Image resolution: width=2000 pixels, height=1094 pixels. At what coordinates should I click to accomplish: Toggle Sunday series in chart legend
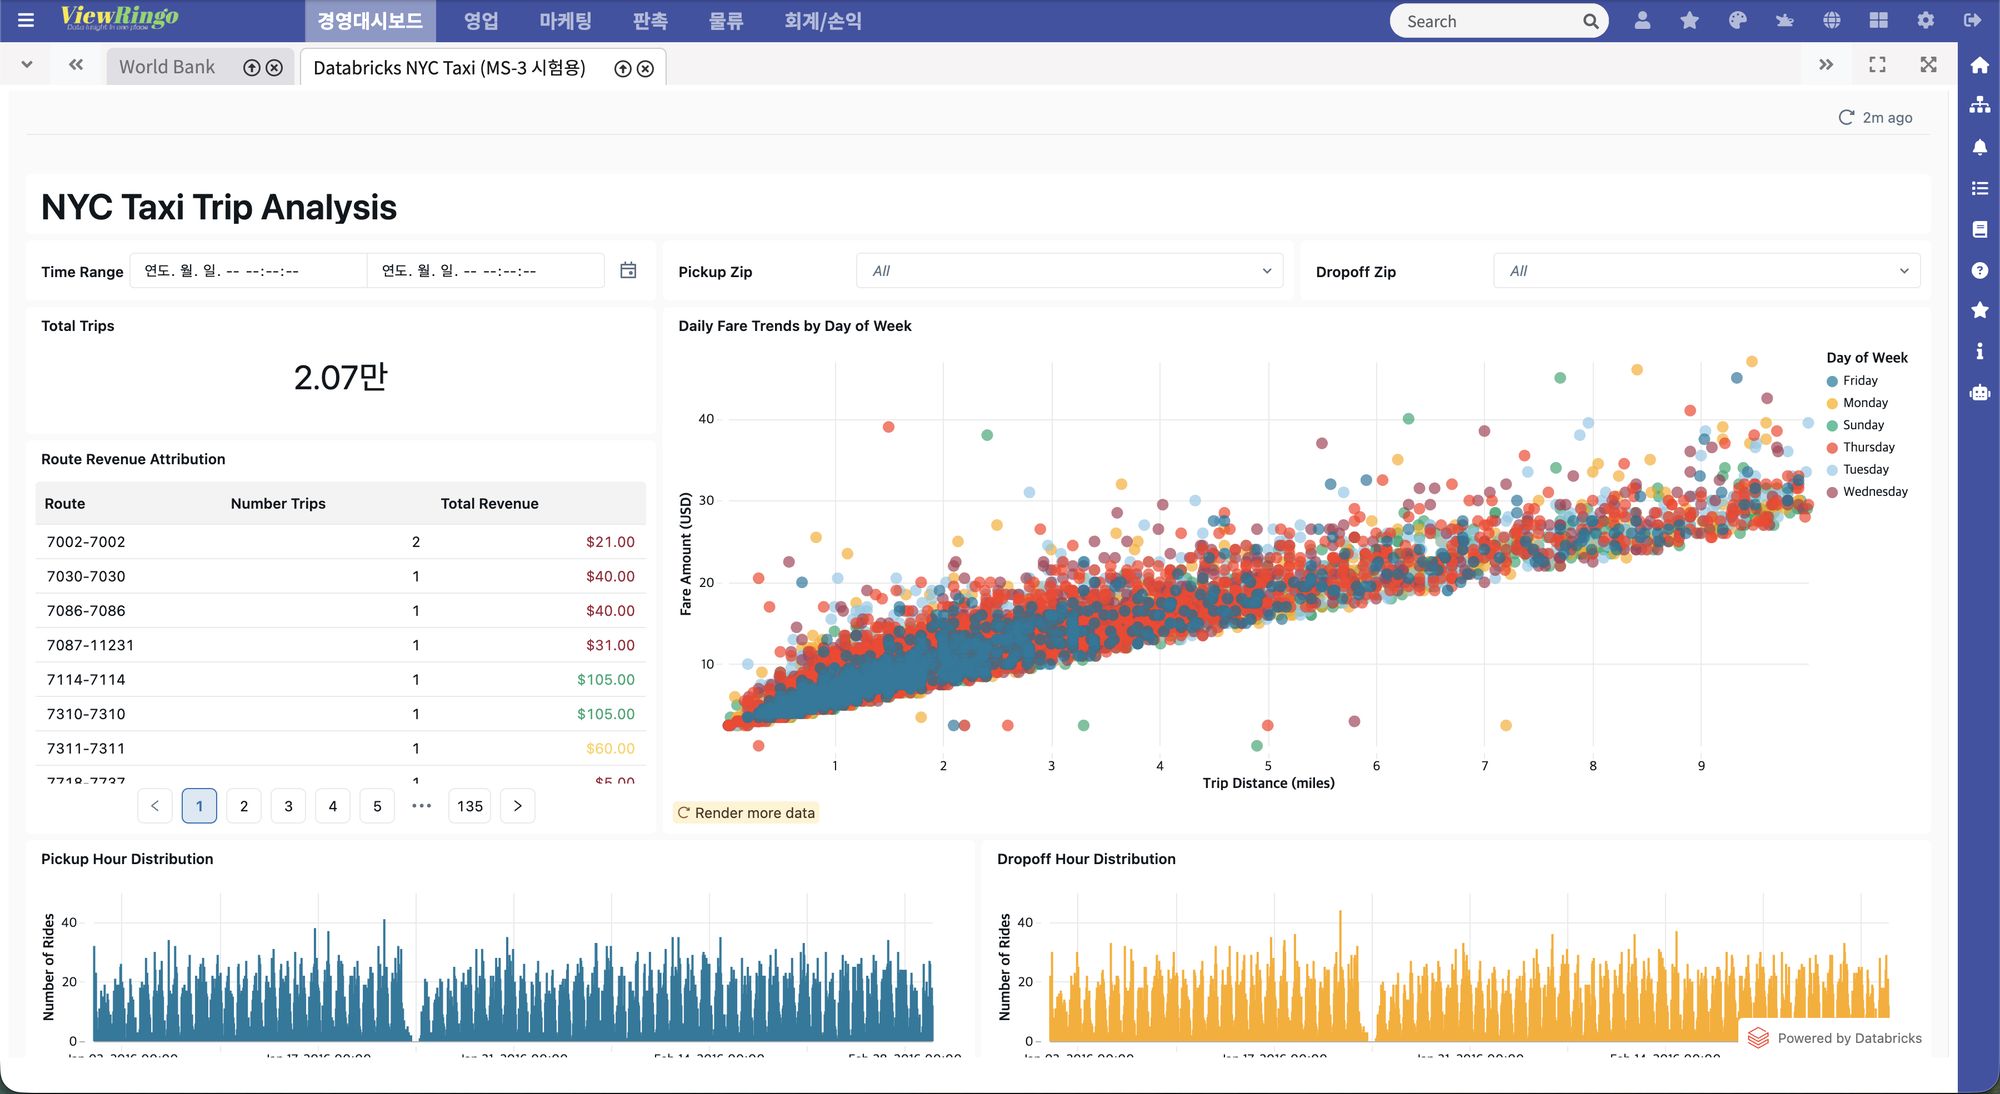coord(1854,425)
